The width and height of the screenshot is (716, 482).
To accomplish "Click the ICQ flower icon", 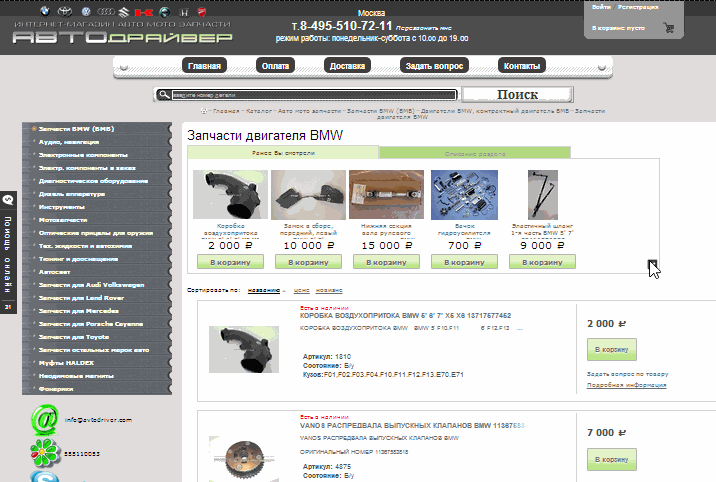I will click(45, 453).
